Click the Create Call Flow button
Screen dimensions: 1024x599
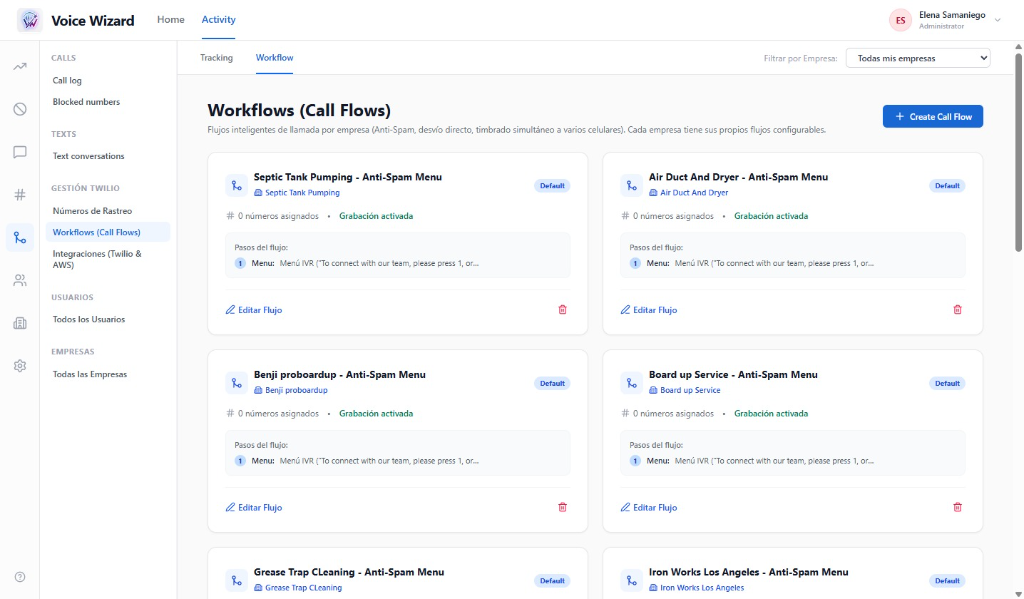pos(933,116)
